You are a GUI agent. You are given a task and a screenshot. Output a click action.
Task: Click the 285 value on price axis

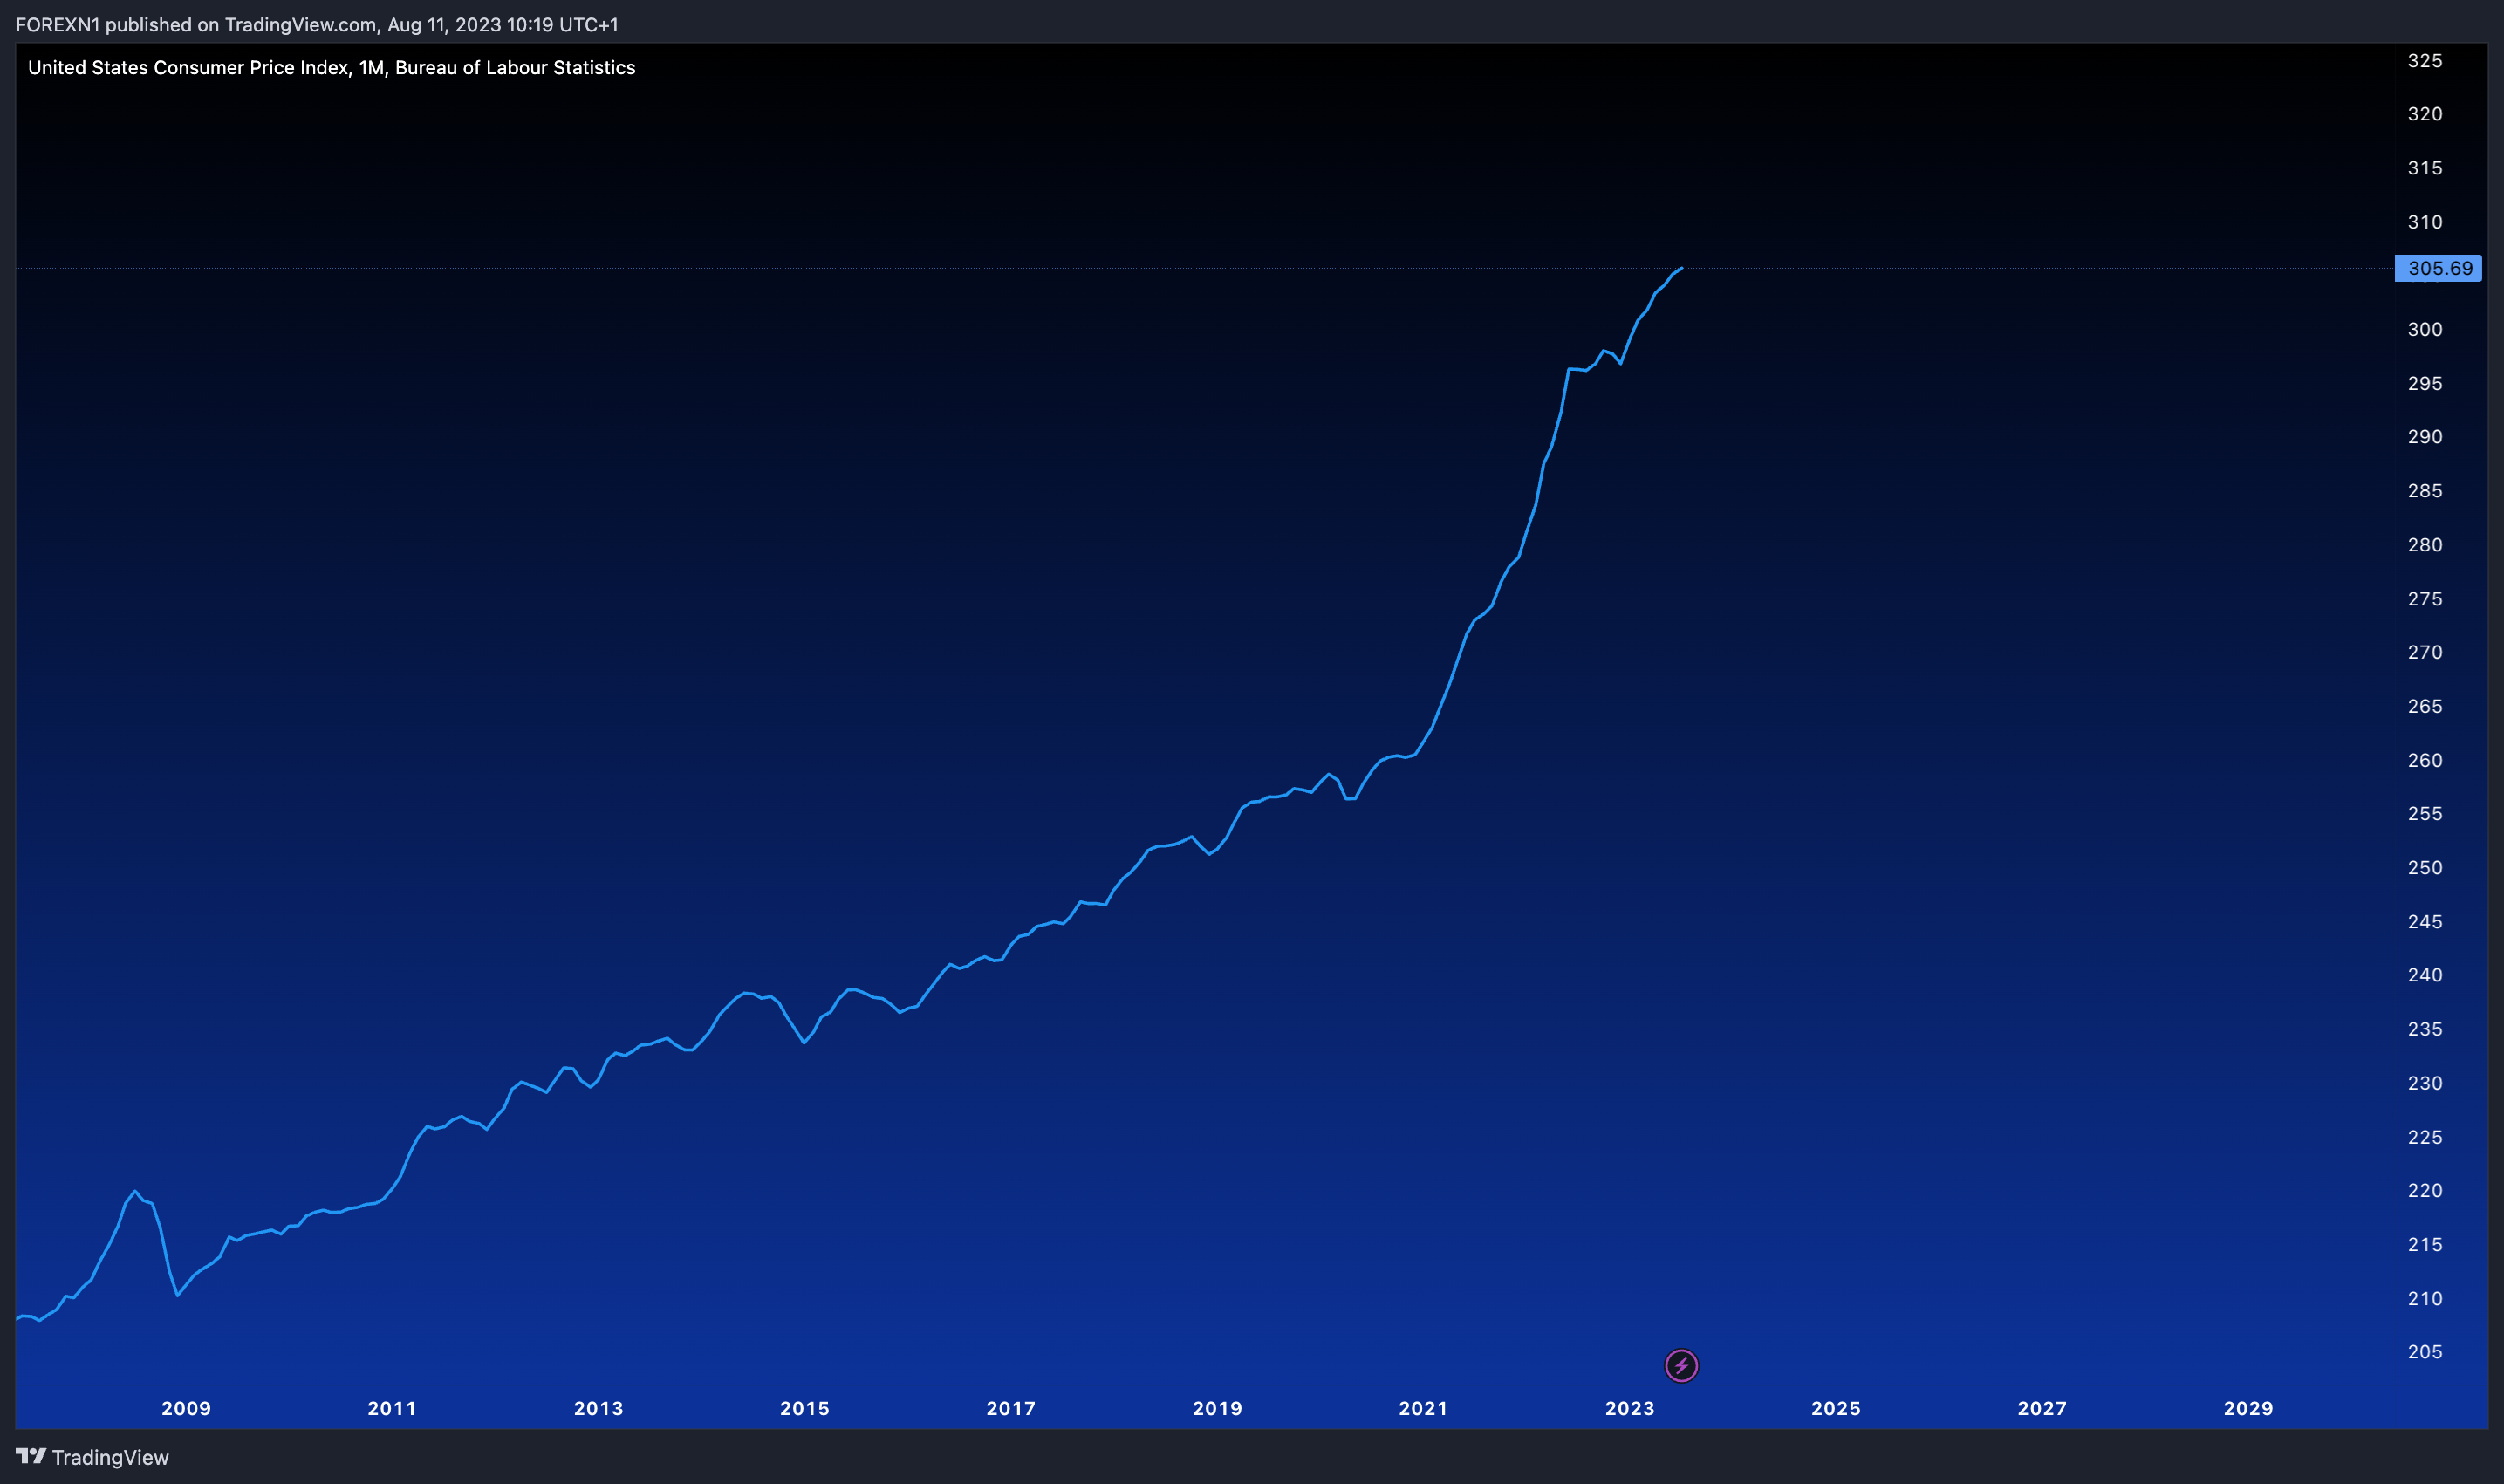click(2425, 491)
